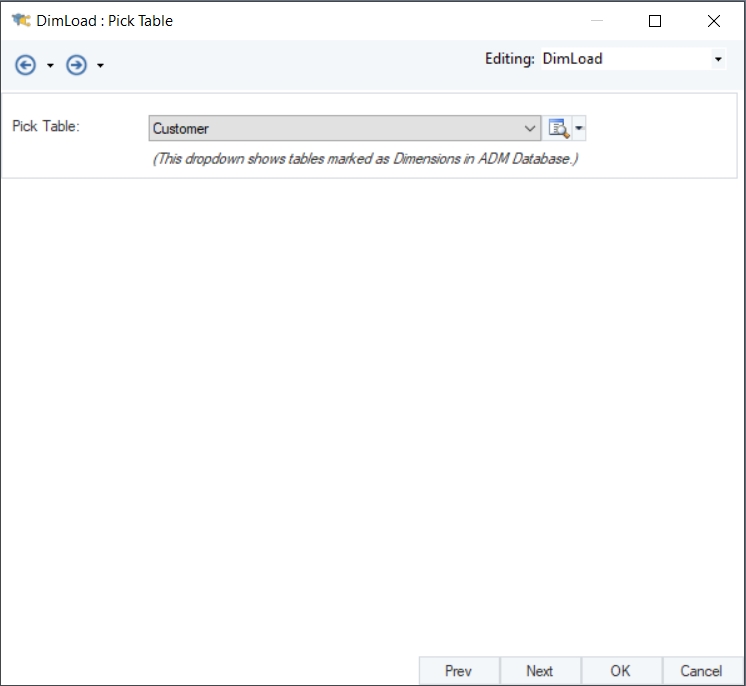Open the forward history dropdown arrow
Viewport: 746px width, 686px height.
(100, 66)
